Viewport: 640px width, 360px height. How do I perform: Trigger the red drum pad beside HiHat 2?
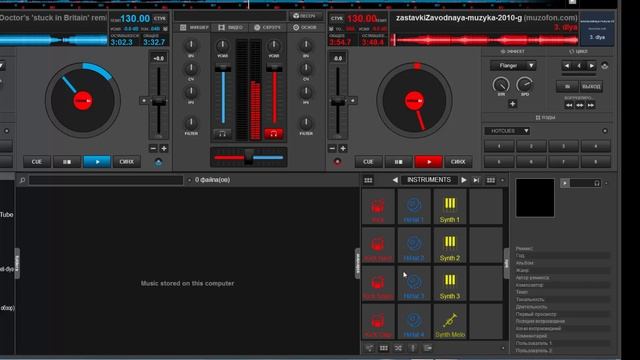[378, 245]
